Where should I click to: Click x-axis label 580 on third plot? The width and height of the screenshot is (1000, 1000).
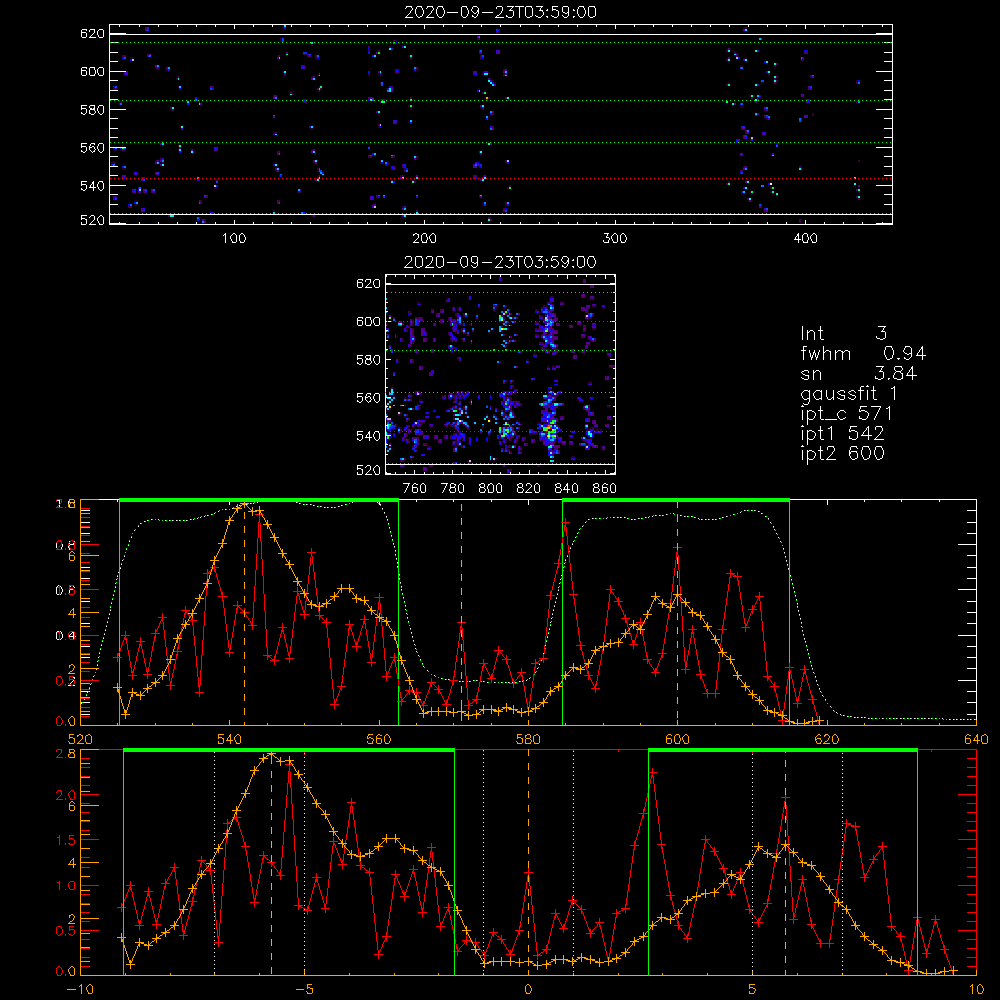pos(528,739)
